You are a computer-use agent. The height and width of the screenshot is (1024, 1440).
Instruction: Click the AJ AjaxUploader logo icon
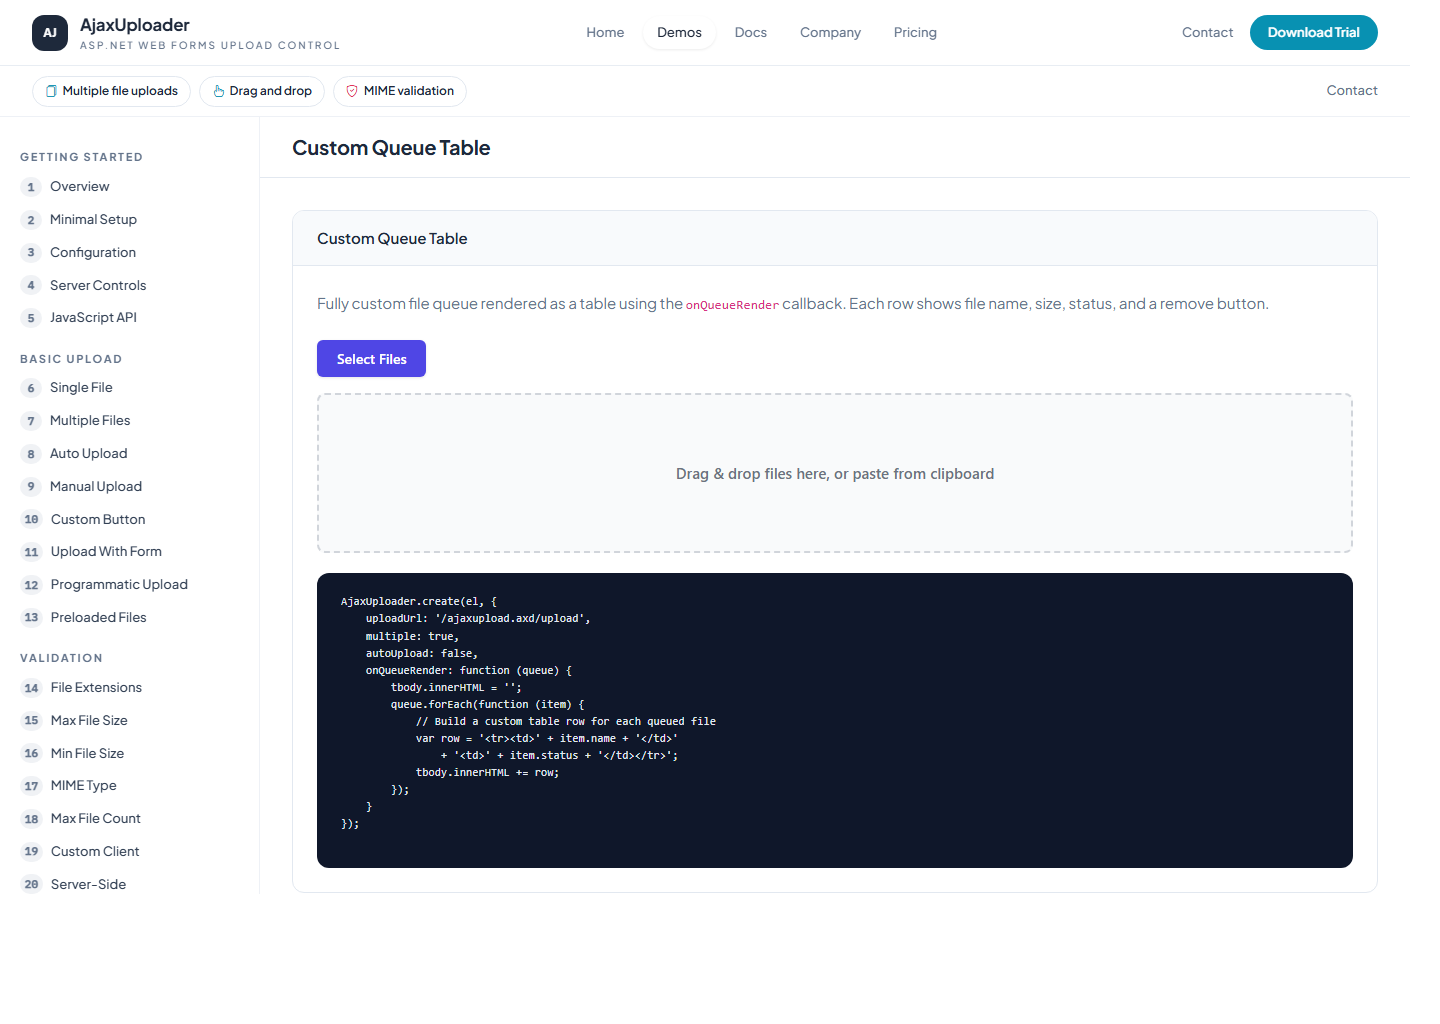pos(49,32)
